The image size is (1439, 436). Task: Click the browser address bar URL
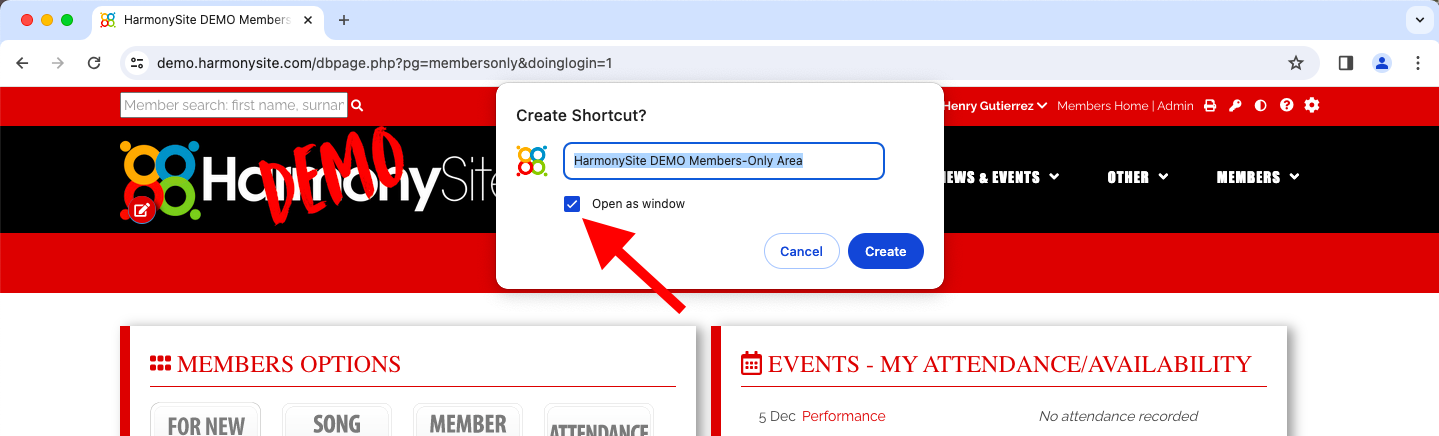click(384, 63)
